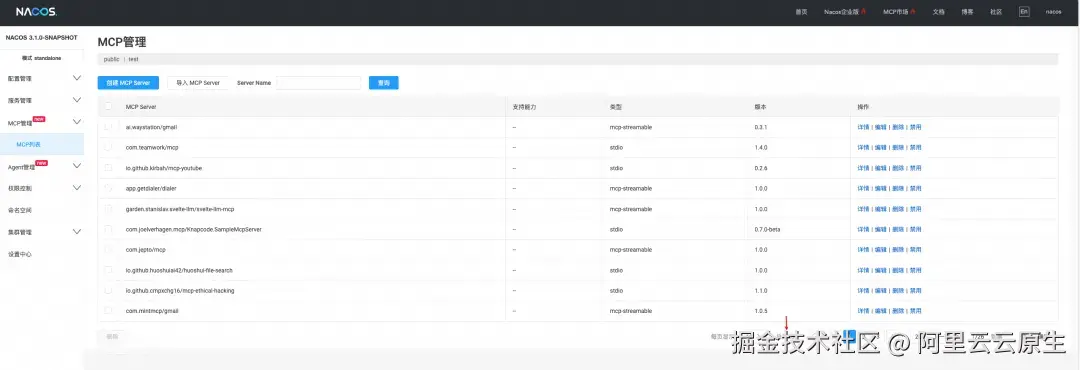Image resolution: width=1080 pixels, height=370 pixels.
Task: Click the 类型 column header
Action: (616, 107)
